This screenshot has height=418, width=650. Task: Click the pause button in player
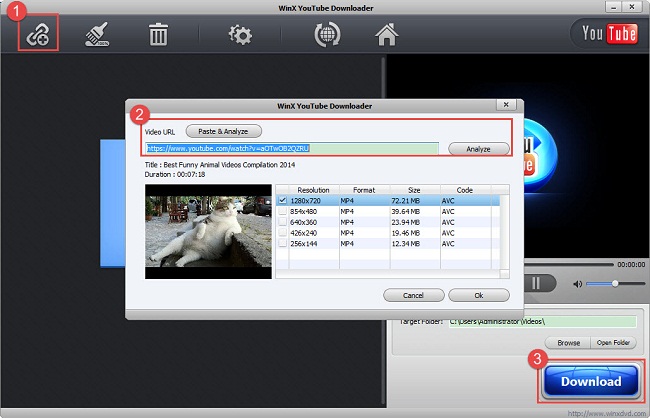pos(536,284)
